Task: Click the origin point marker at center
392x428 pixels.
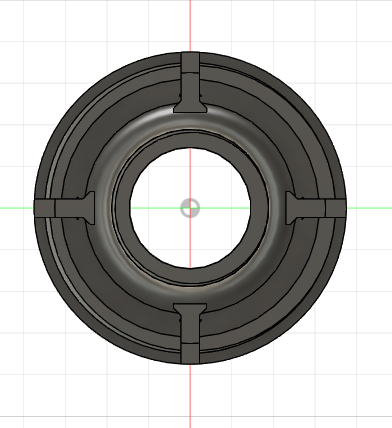Action: [190, 208]
